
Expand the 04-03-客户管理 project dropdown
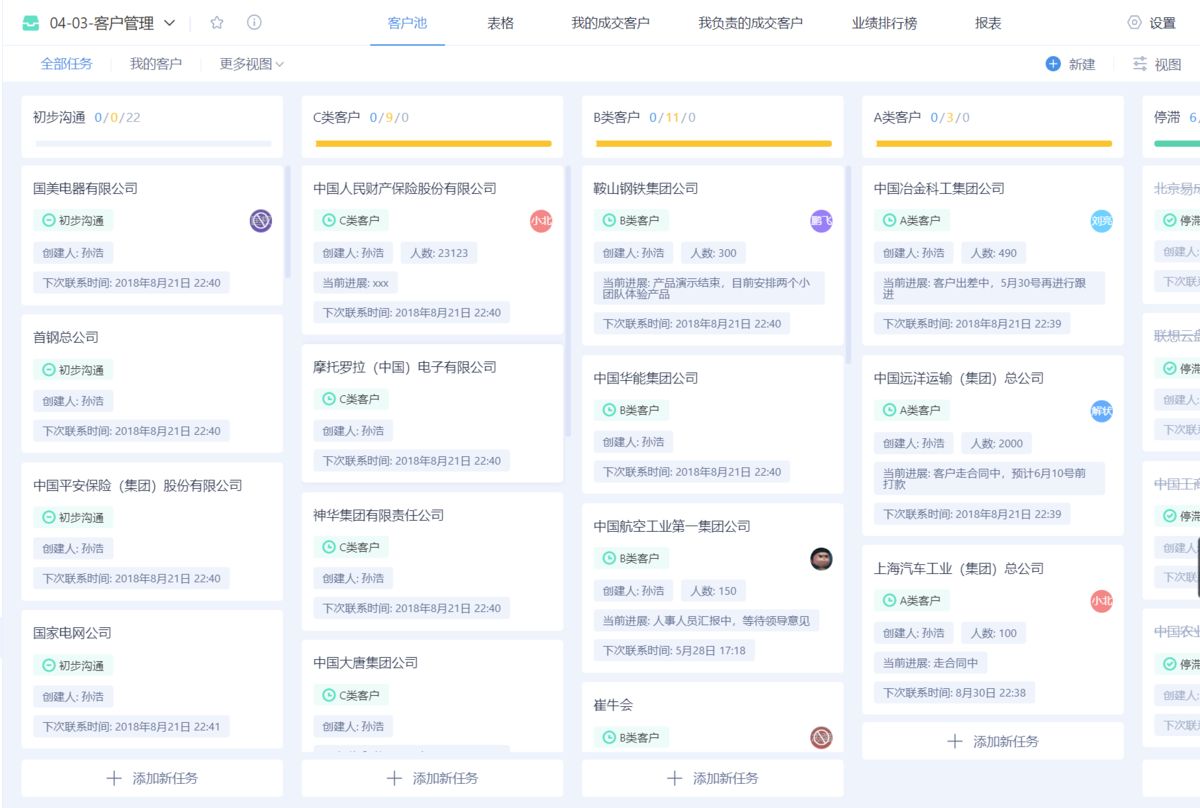(x=169, y=23)
